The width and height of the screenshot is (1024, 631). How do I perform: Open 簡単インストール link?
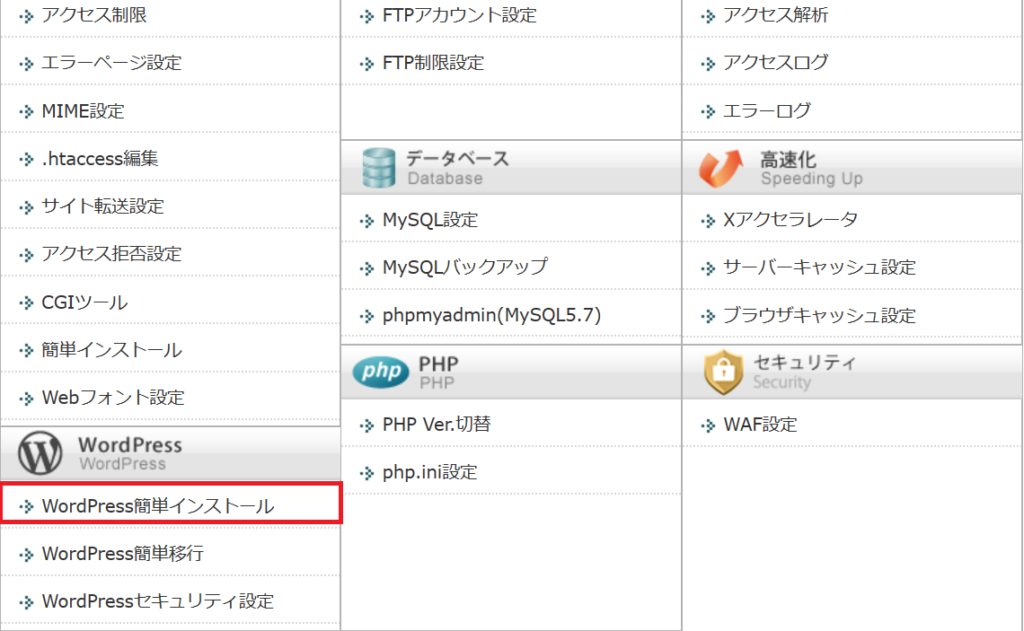coord(112,350)
